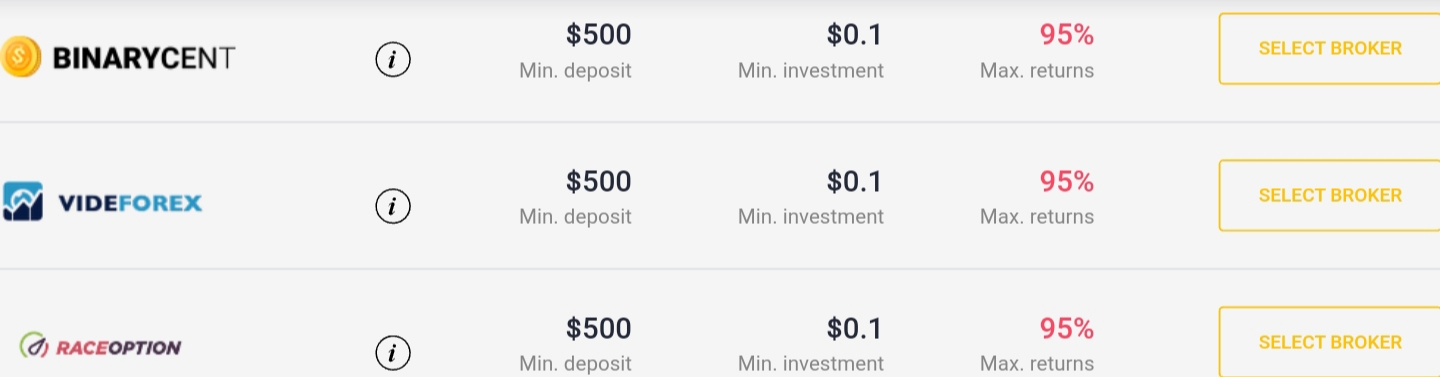Image resolution: width=1440 pixels, height=377 pixels.
Task: Click Videforex's $500 min deposit amount
Action: (598, 181)
